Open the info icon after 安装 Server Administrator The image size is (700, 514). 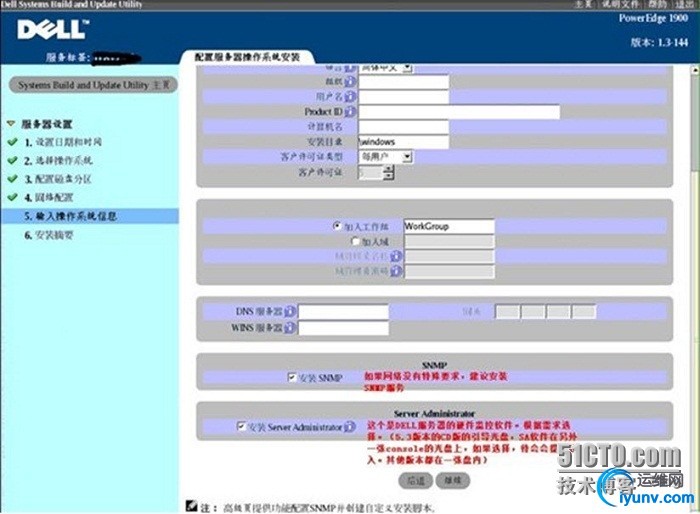(350, 427)
